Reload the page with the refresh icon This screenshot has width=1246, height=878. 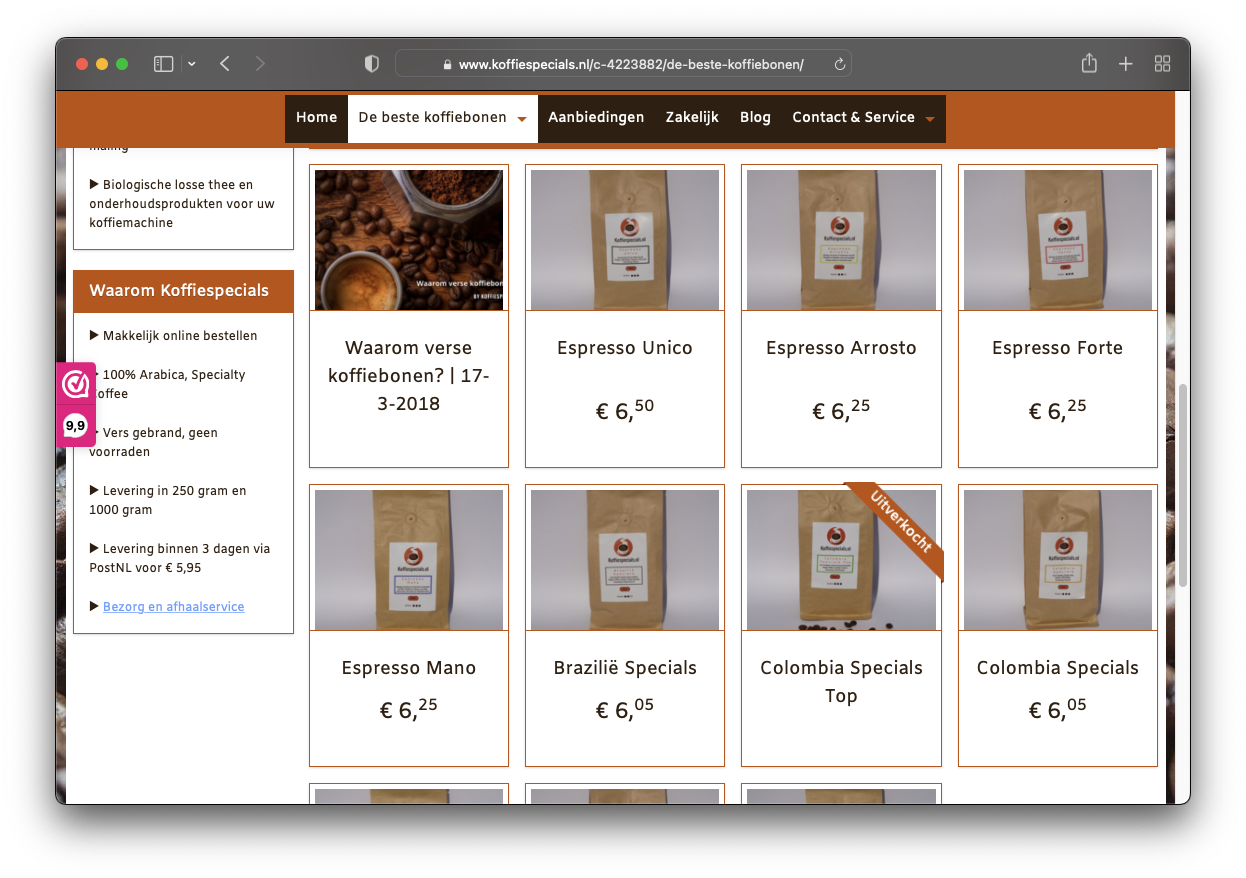click(840, 64)
